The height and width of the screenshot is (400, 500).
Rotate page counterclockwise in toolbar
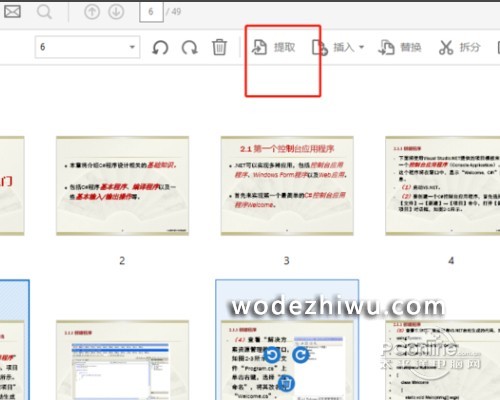click(160, 47)
